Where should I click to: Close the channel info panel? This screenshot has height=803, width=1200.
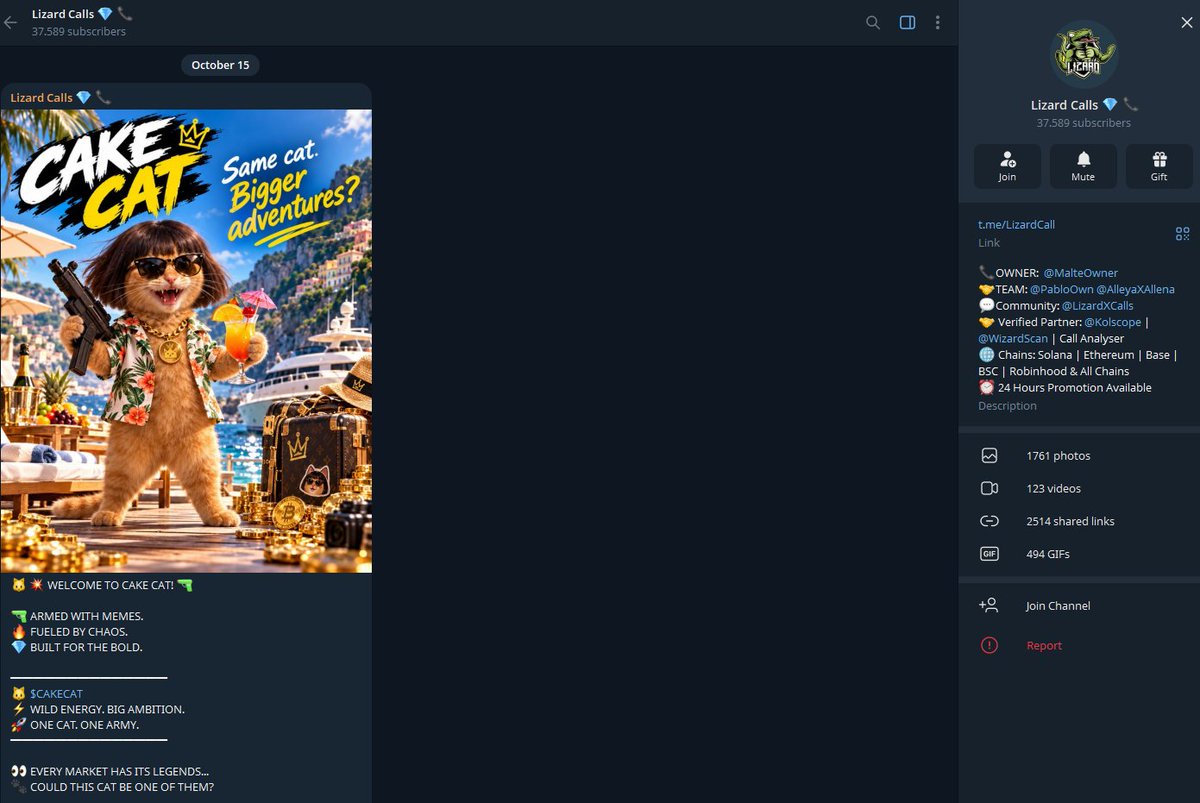tap(1186, 22)
